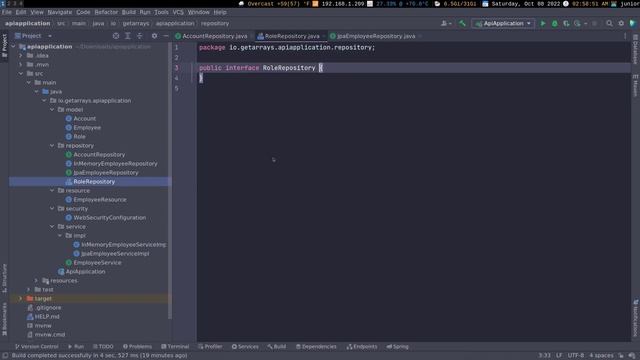Click the date calendar in system bar
640x360 pixels.
click(x=521, y=4)
